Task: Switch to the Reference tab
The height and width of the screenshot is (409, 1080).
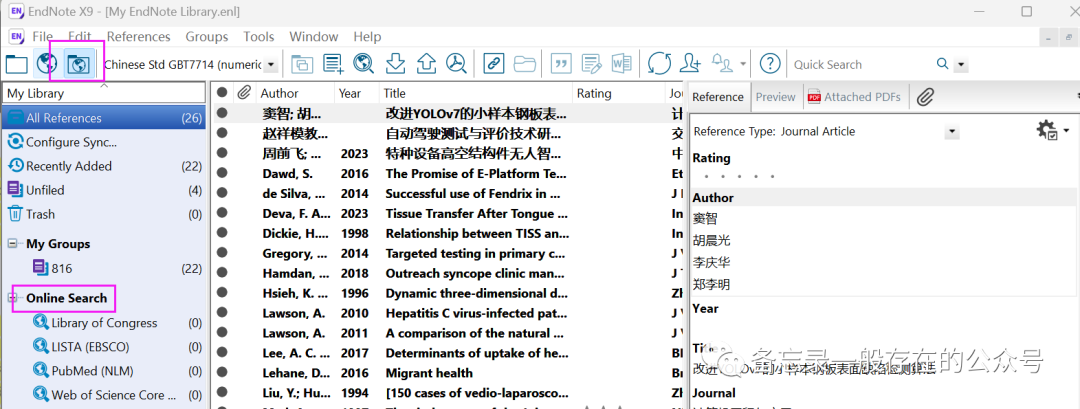Action: 718,97
